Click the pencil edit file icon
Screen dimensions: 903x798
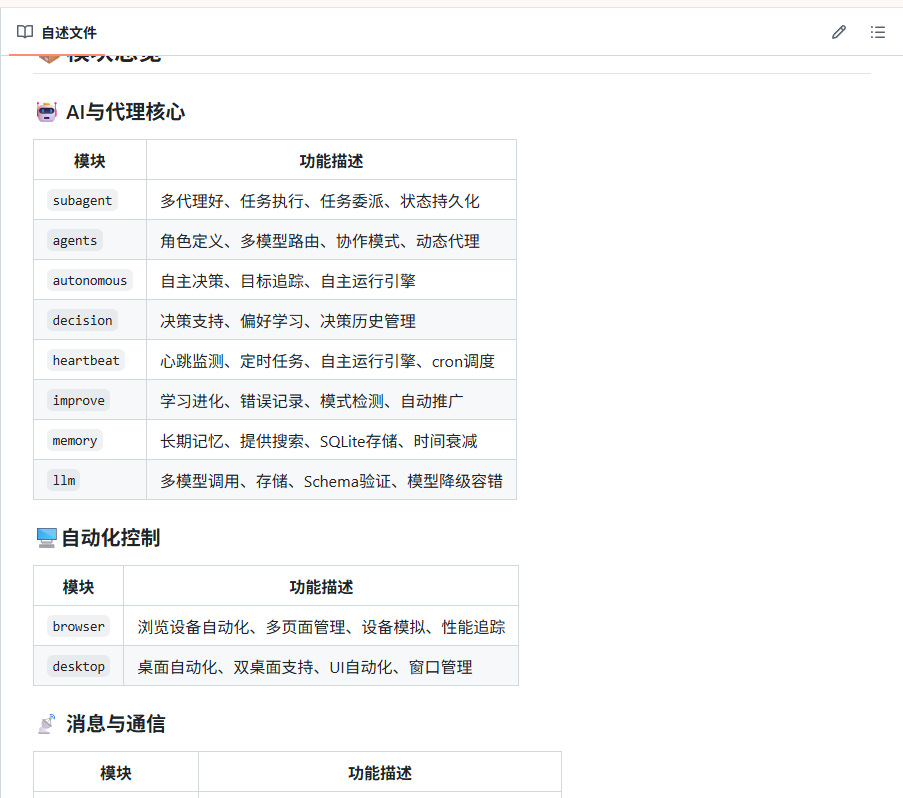(x=839, y=32)
